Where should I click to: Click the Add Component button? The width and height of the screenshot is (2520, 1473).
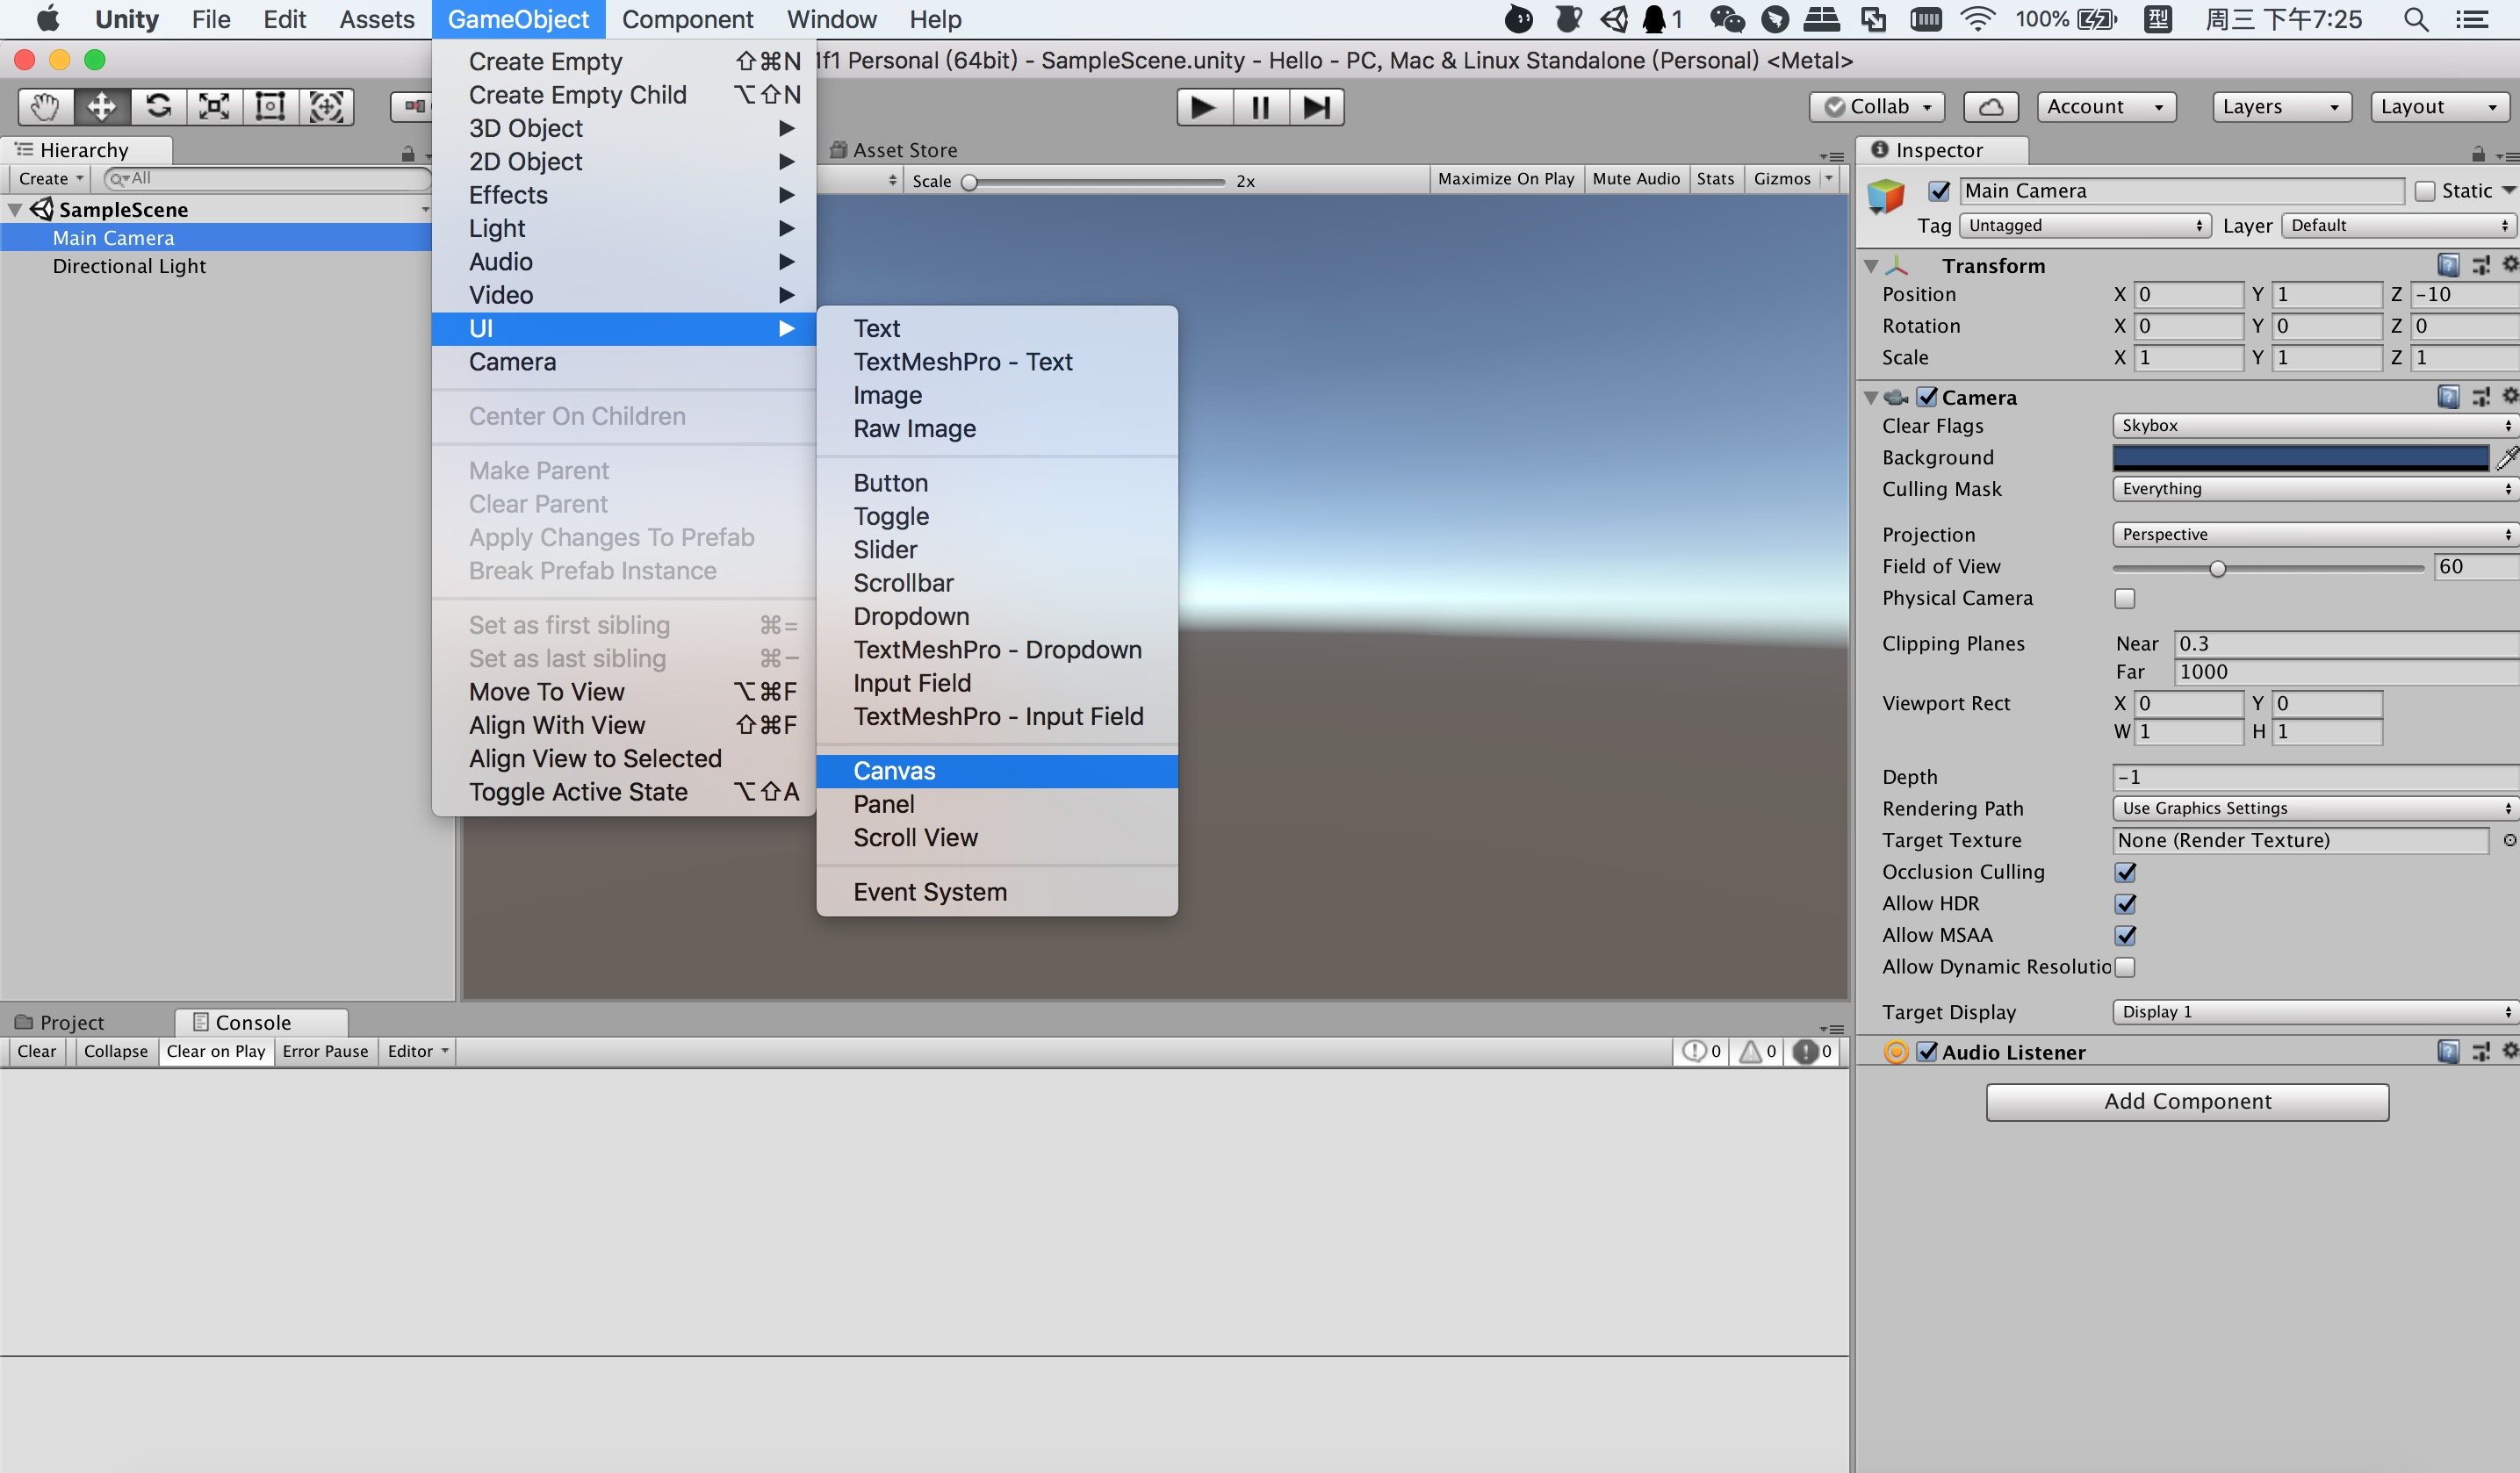(2187, 1101)
